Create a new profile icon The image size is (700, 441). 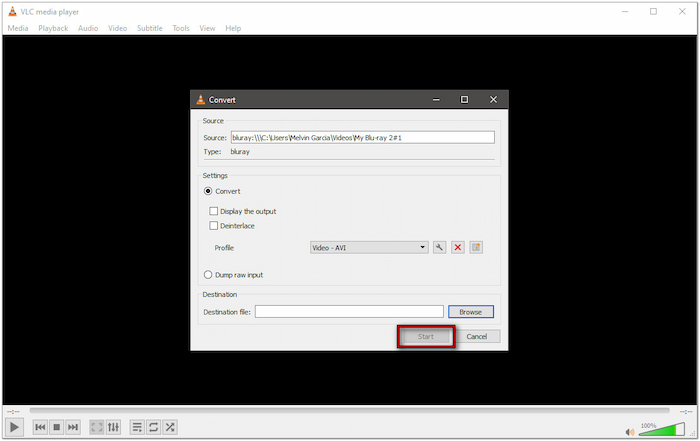tap(477, 247)
